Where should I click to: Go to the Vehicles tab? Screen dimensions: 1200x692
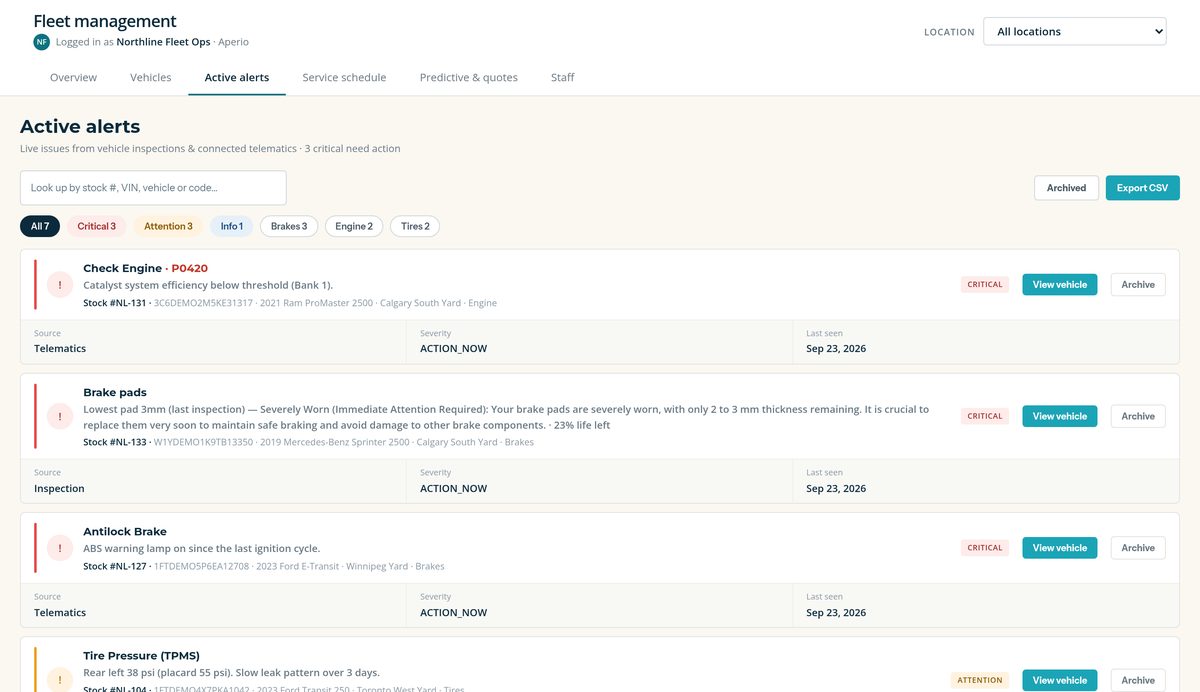pos(151,77)
